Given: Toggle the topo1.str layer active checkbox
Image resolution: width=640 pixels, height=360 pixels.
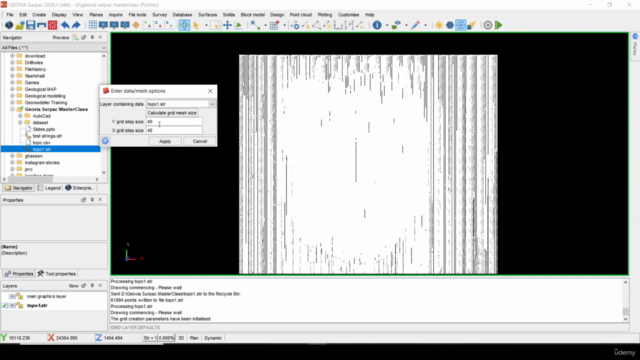Looking at the screenshot, I should (x=5, y=305).
